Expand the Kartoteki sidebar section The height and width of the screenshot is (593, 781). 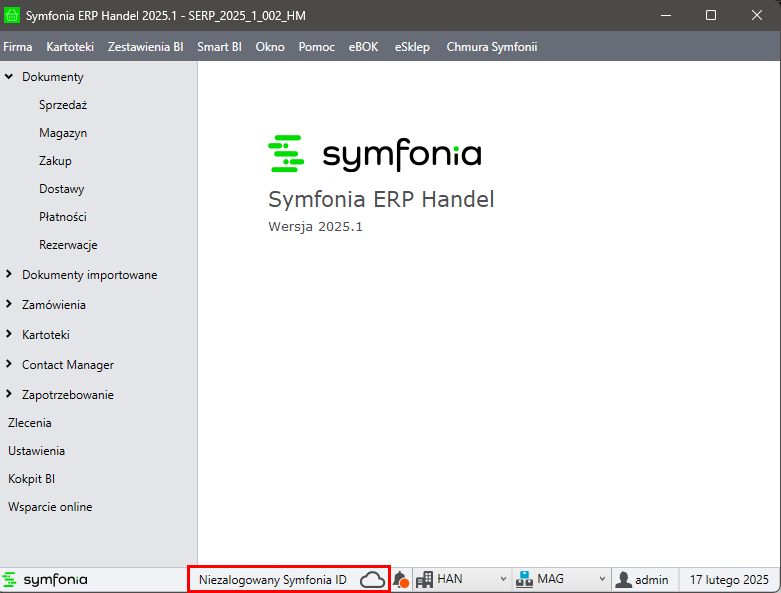[x=9, y=334]
